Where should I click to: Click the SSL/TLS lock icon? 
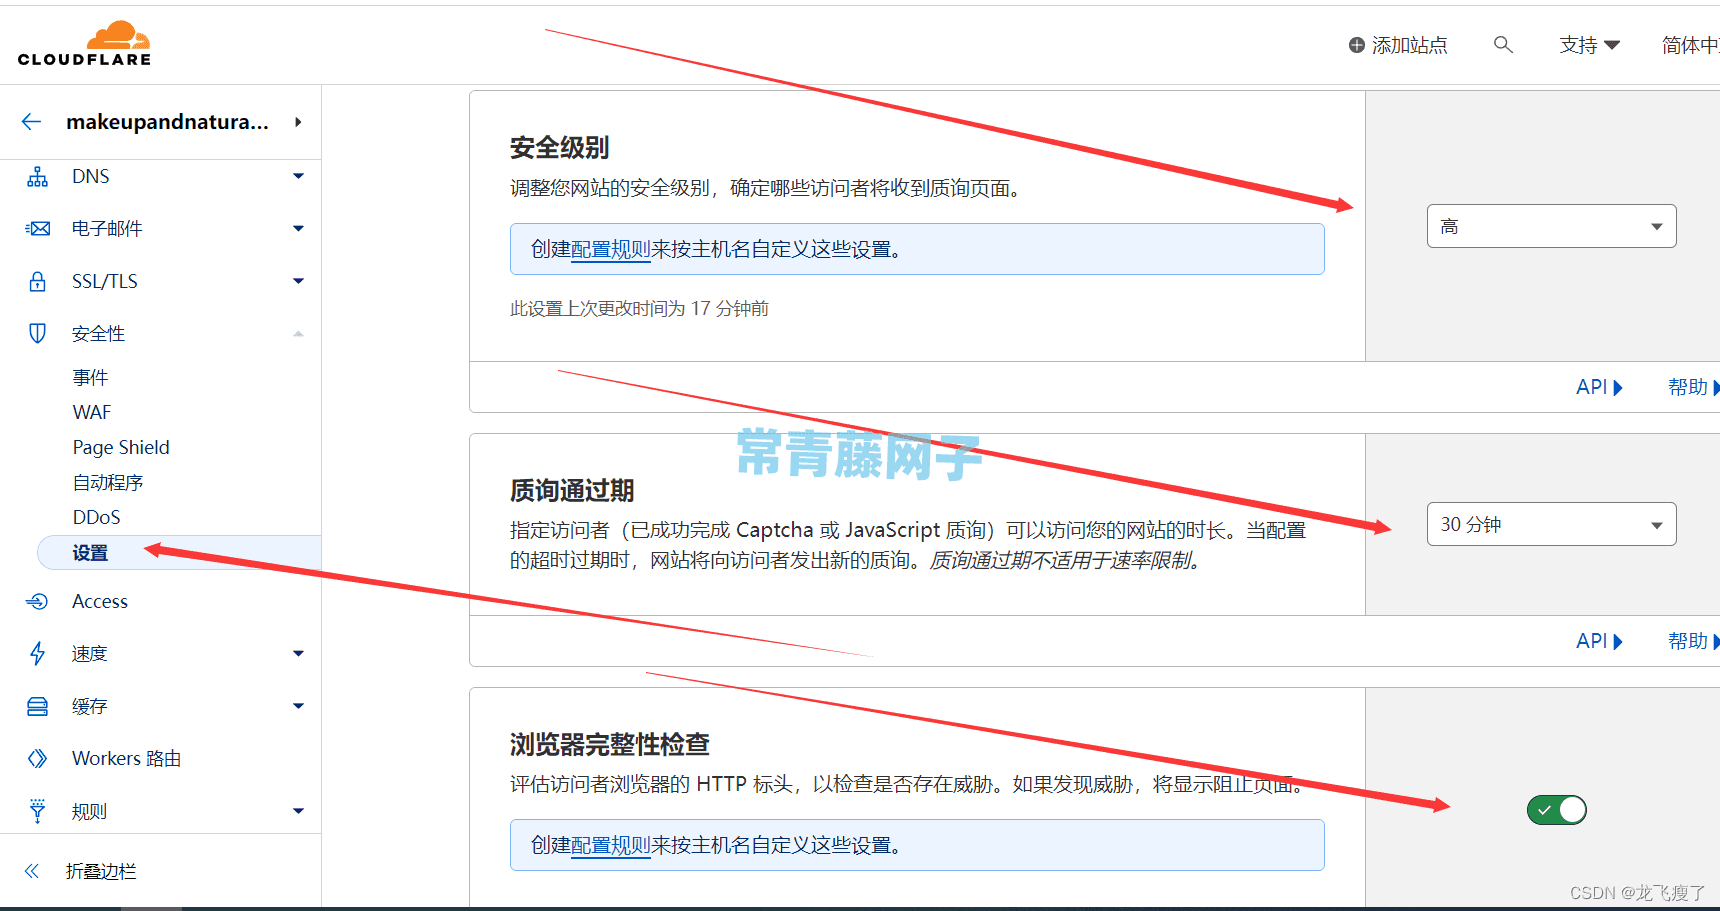pos(37,281)
